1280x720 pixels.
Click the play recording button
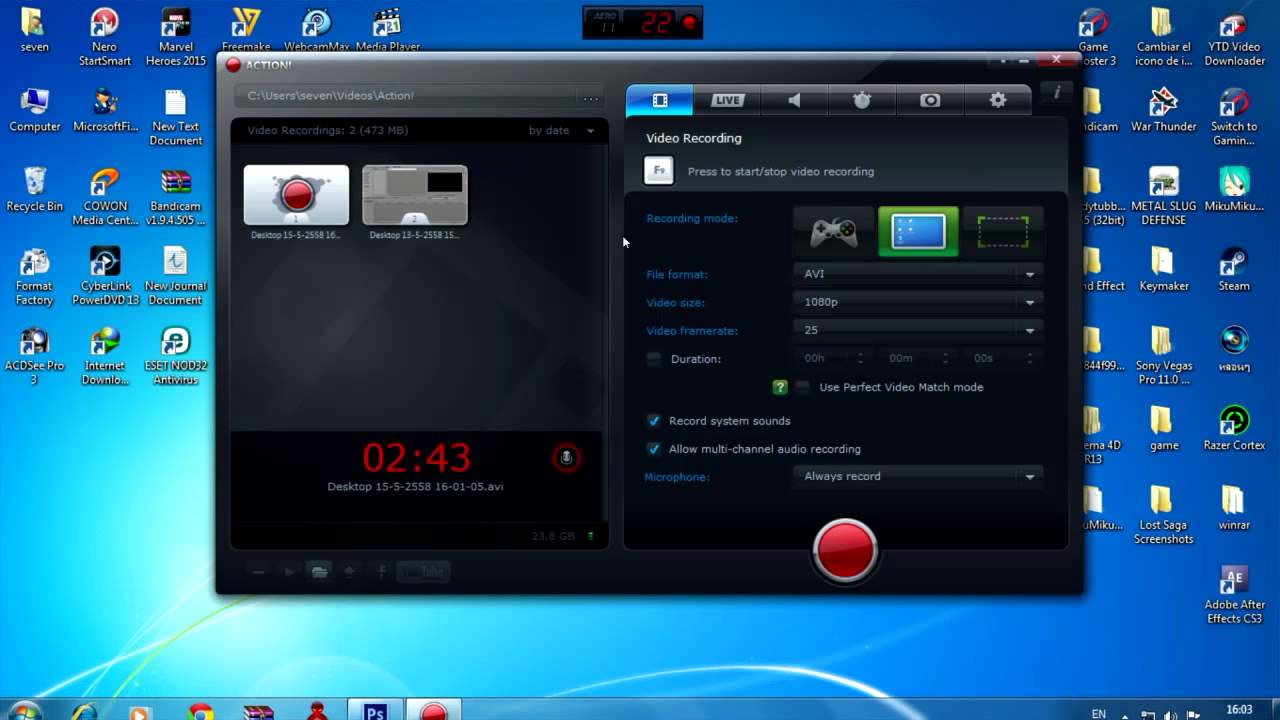[289, 572]
